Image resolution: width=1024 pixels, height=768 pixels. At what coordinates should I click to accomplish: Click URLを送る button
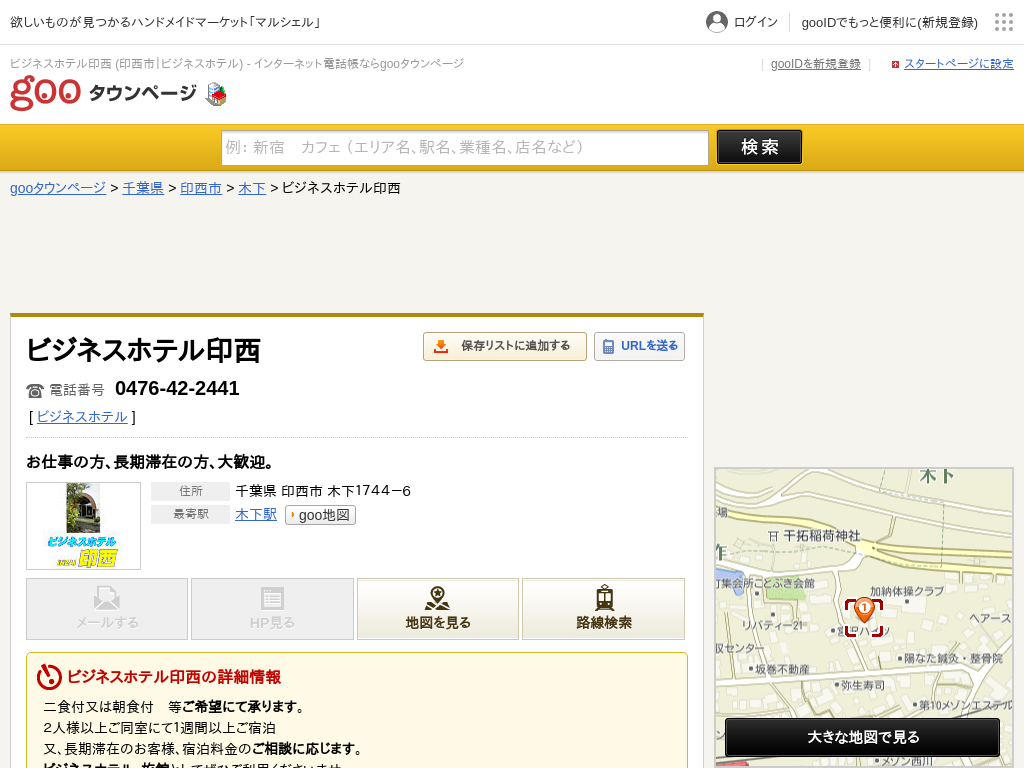tap(639, 346)
